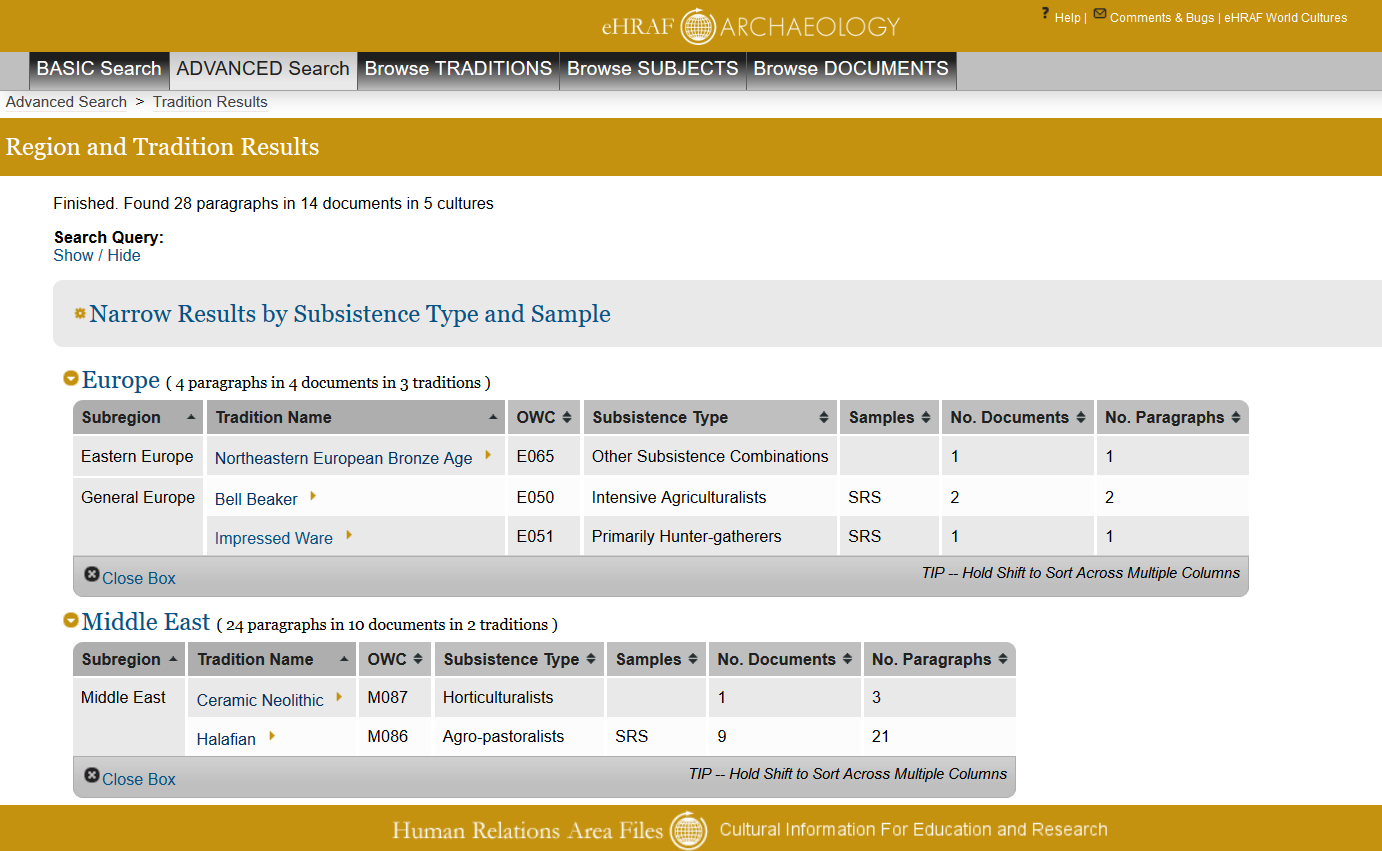The image size is (1382, 851).
Task: Go to eHRAF World Cultures
Action: [1285, 18]
